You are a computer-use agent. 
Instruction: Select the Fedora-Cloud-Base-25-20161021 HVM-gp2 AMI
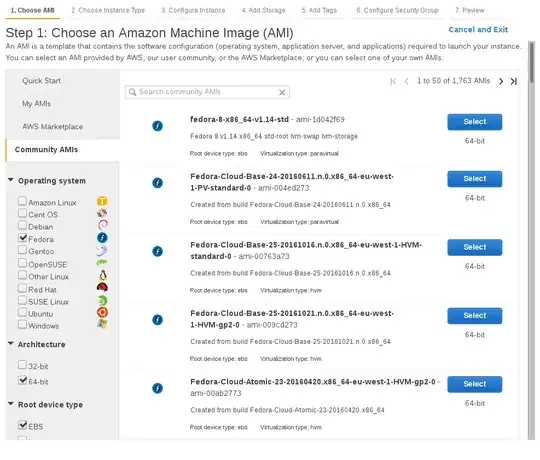(475, 316)
